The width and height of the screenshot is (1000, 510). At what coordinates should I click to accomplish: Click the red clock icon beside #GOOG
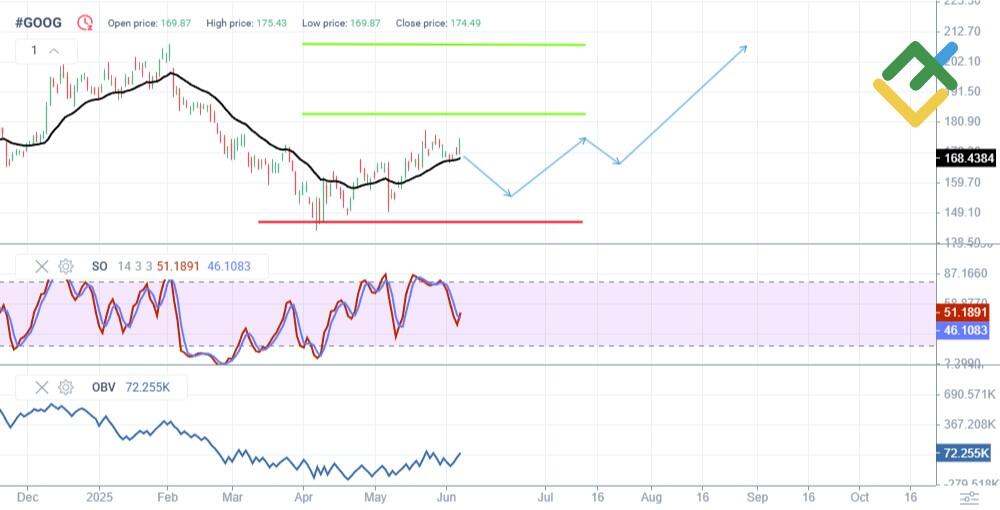coord(85,22)
